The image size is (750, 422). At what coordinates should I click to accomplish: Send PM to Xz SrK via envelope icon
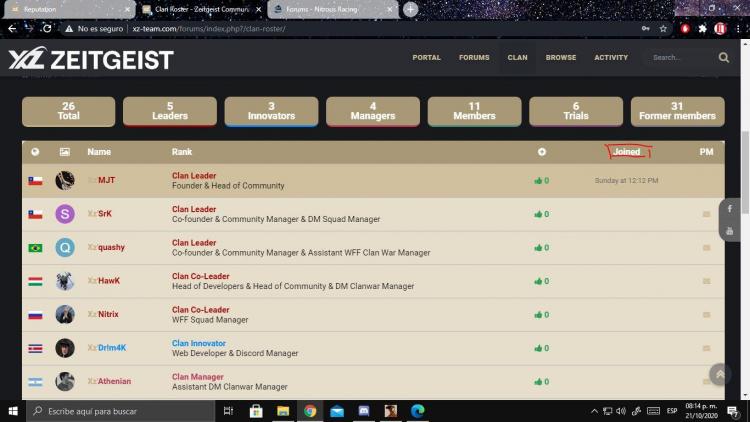click(707, 215)
